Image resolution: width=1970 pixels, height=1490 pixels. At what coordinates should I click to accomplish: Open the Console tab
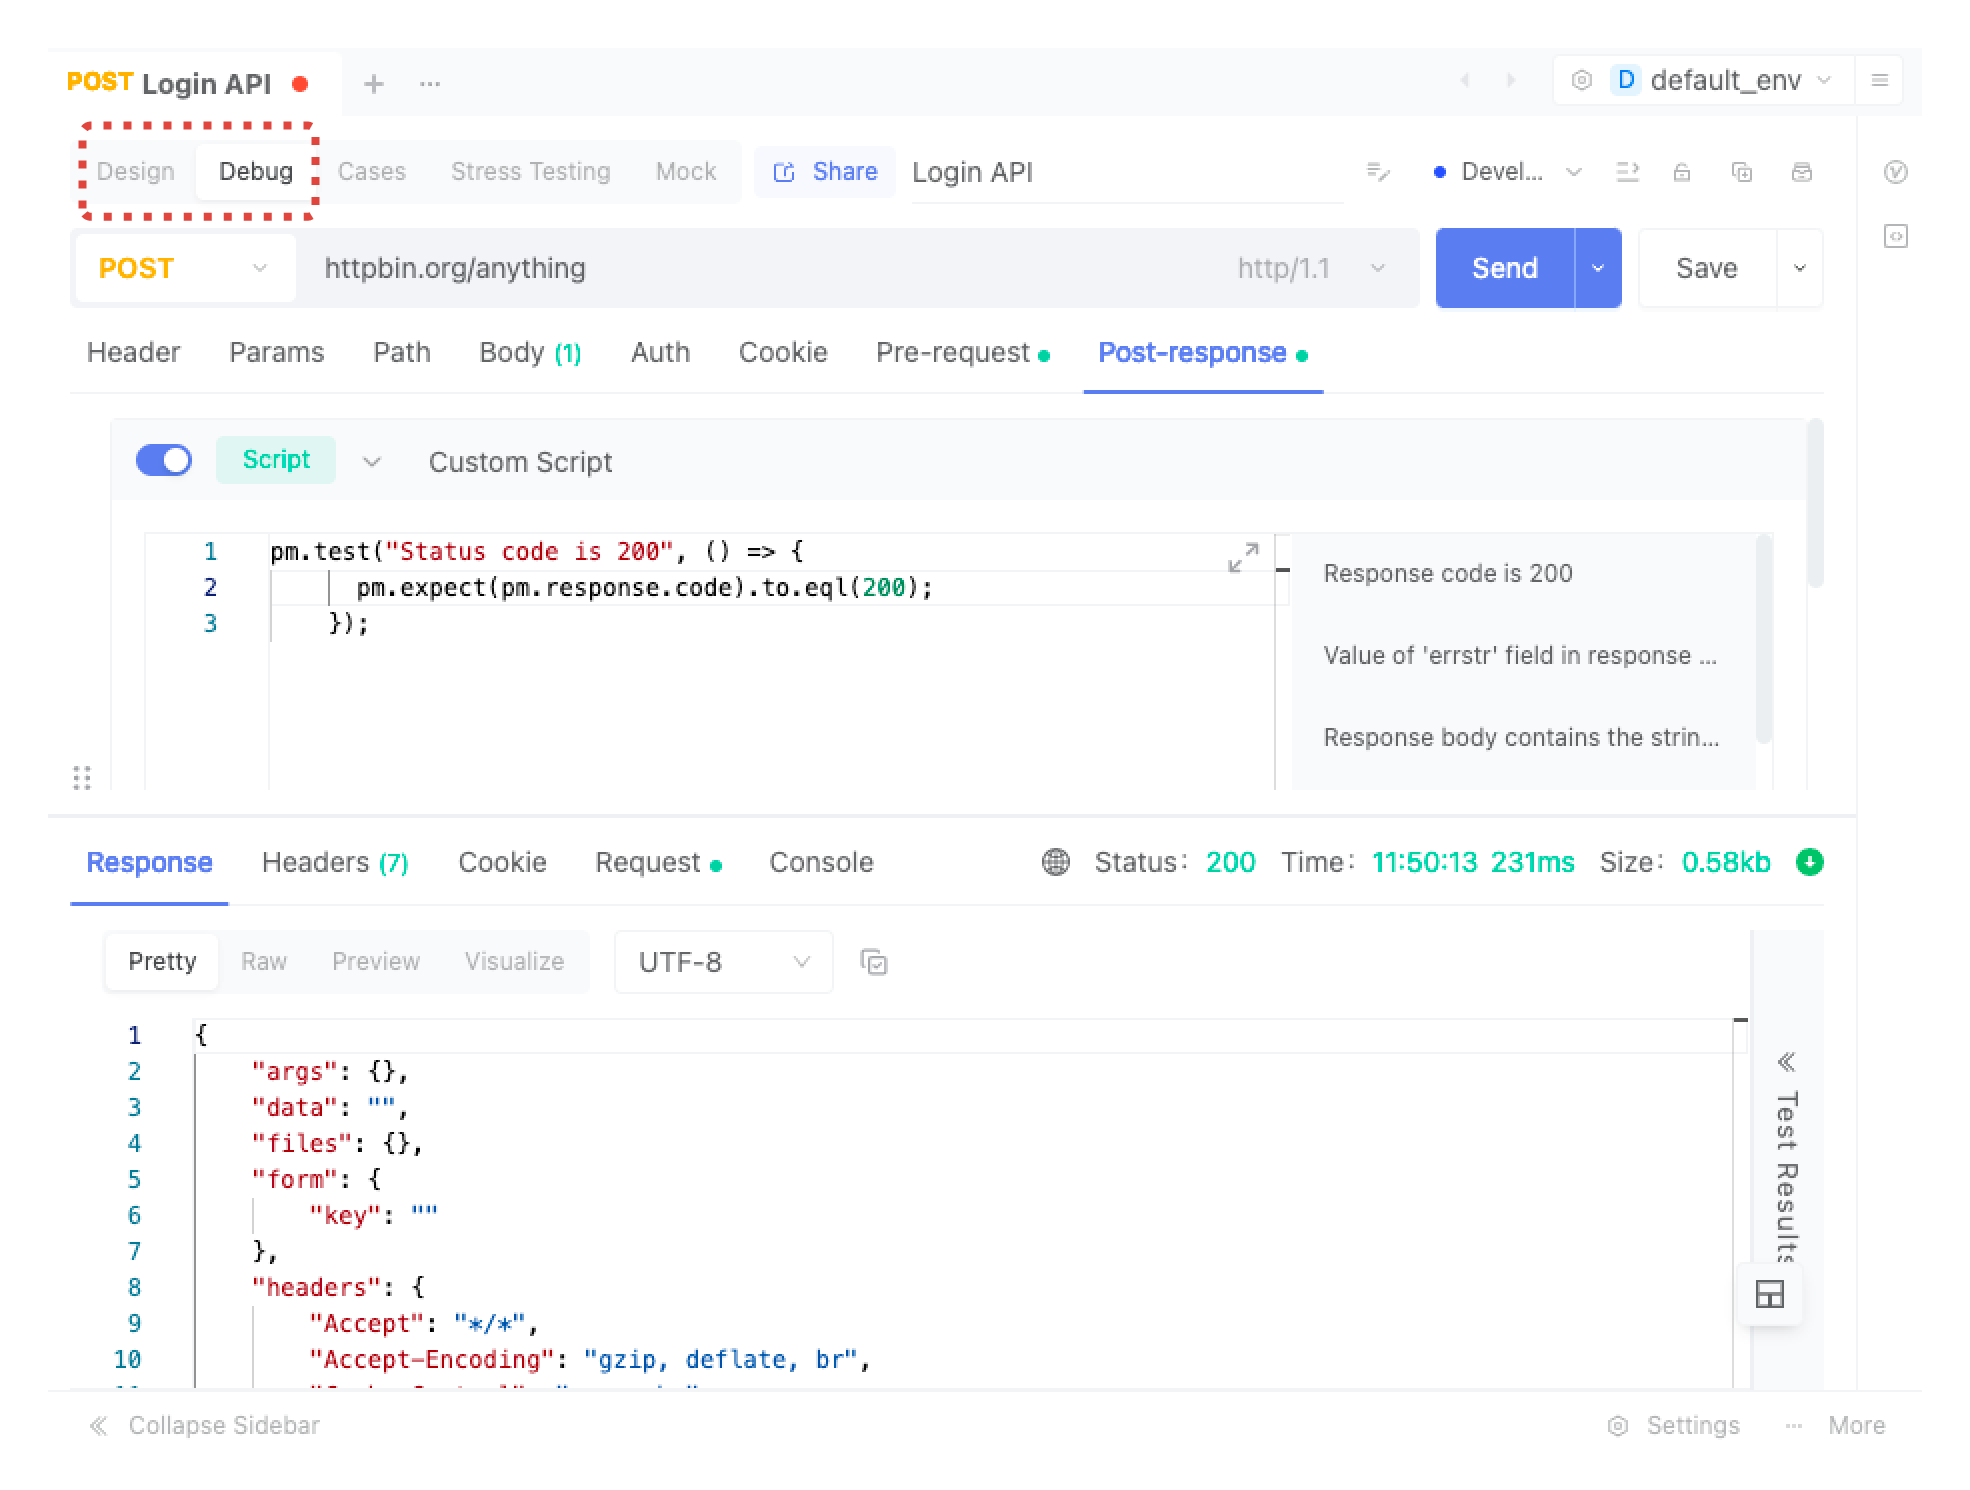821,862
